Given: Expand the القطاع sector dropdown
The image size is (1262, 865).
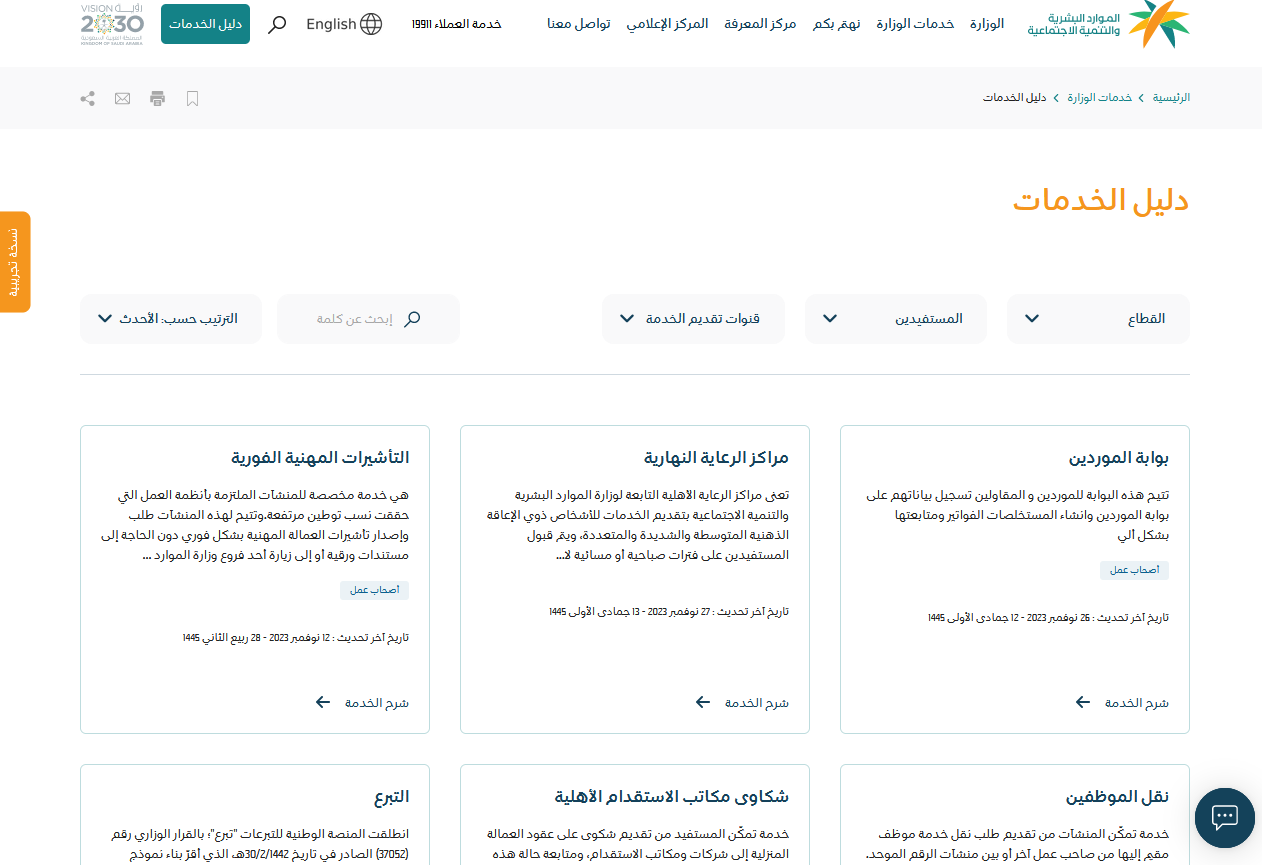Looking at the screenshot, I should point(1098,319).
